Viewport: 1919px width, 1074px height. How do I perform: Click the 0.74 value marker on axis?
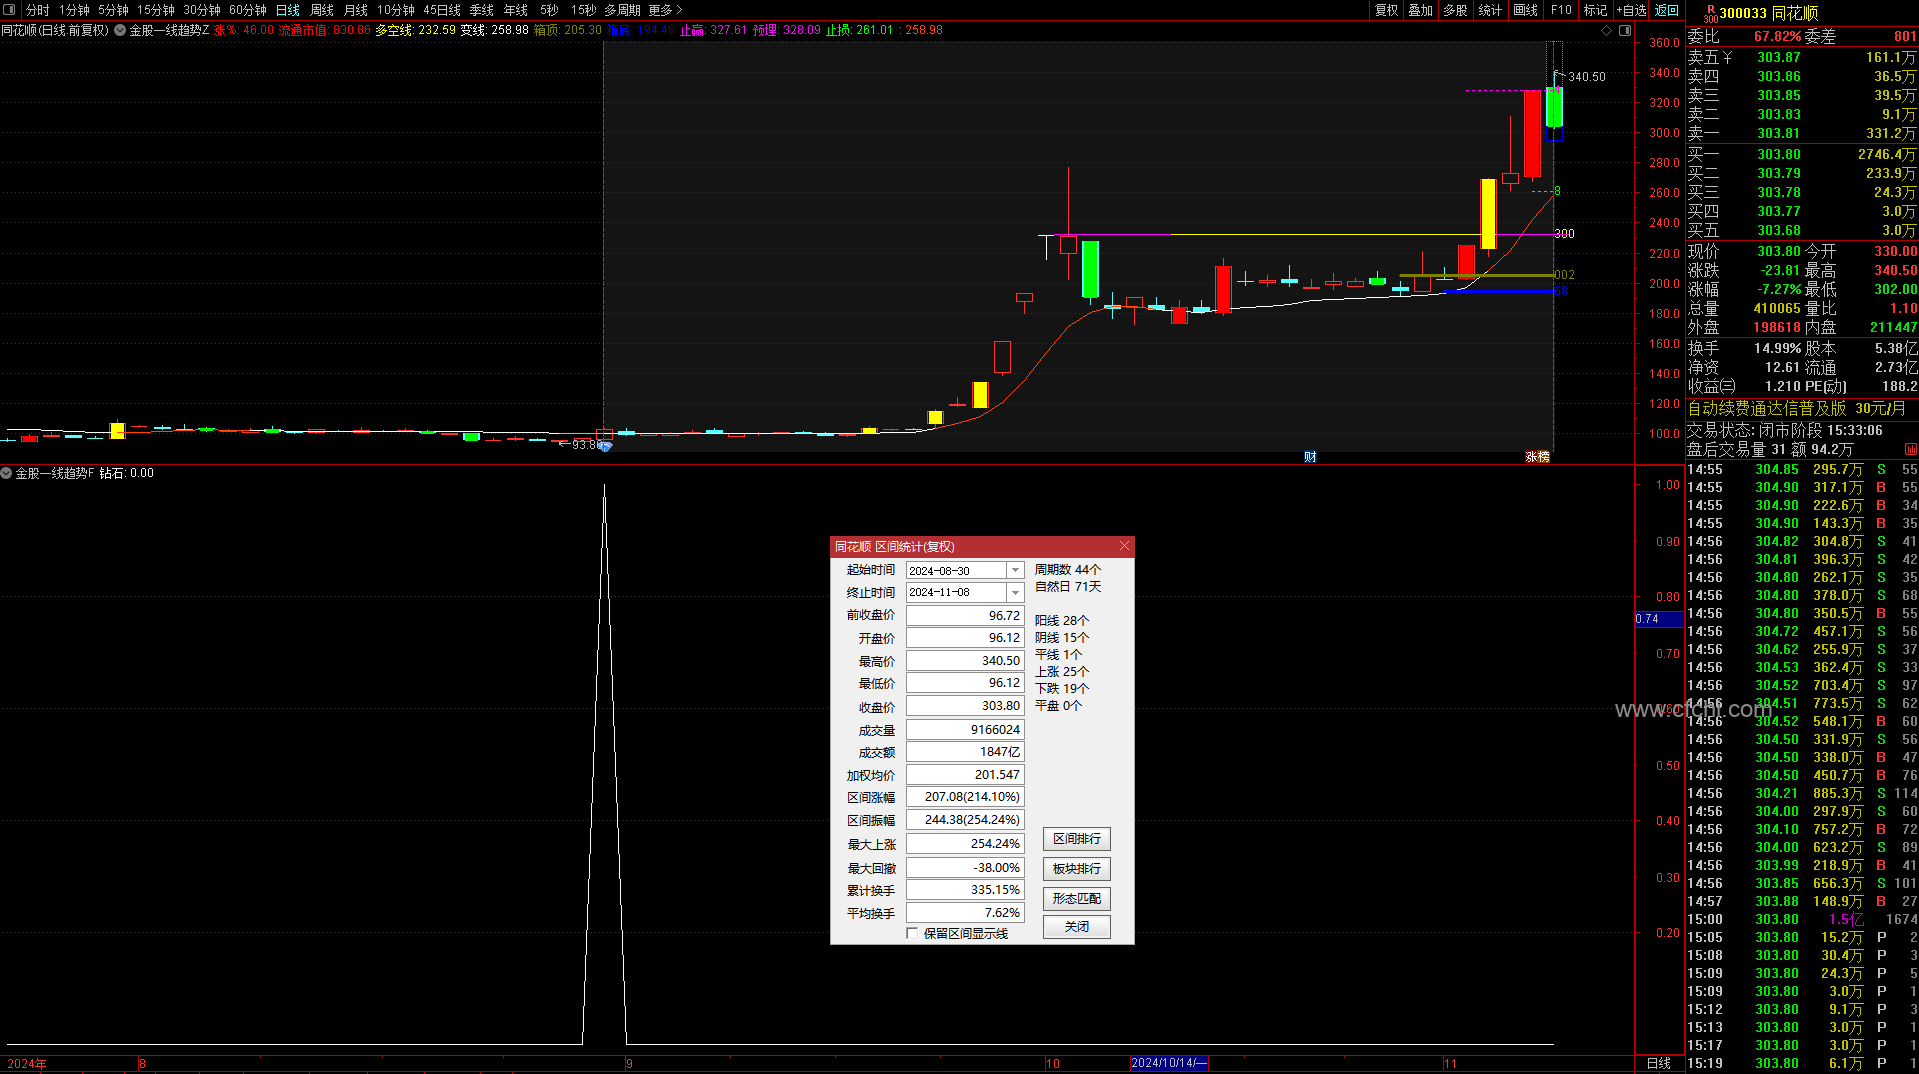pos(1658,619)
